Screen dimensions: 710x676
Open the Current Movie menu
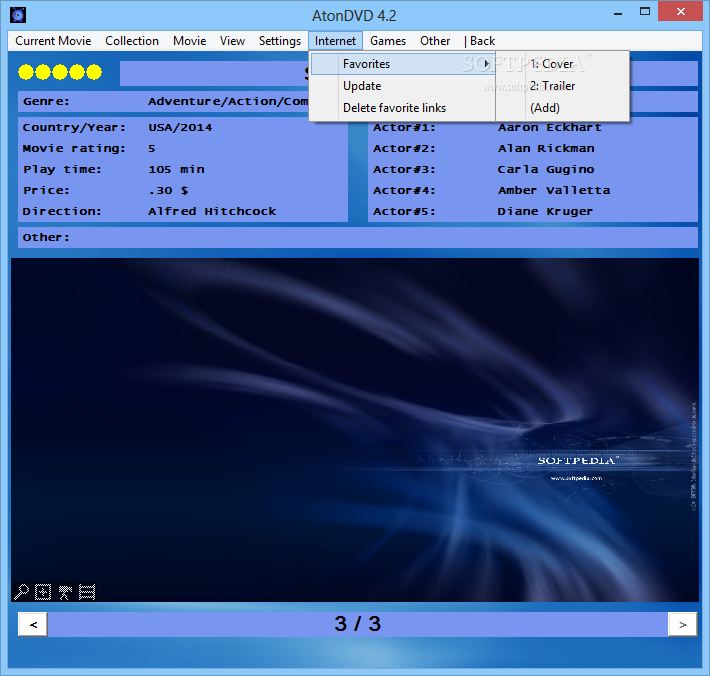(x=53, y=41)
